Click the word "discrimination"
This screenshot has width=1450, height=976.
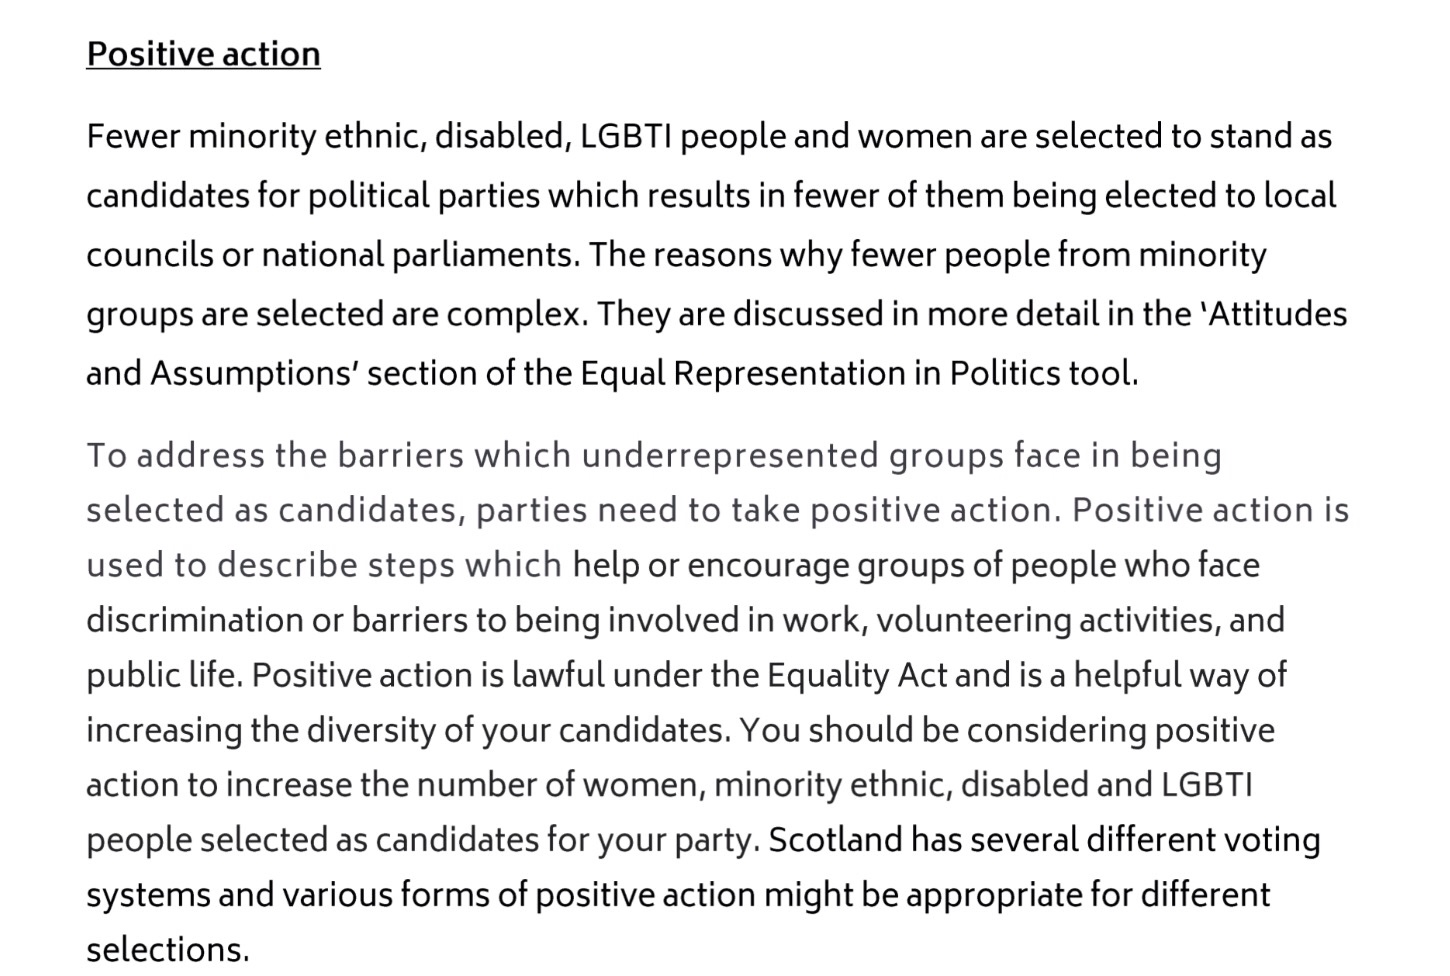(195, 621)
